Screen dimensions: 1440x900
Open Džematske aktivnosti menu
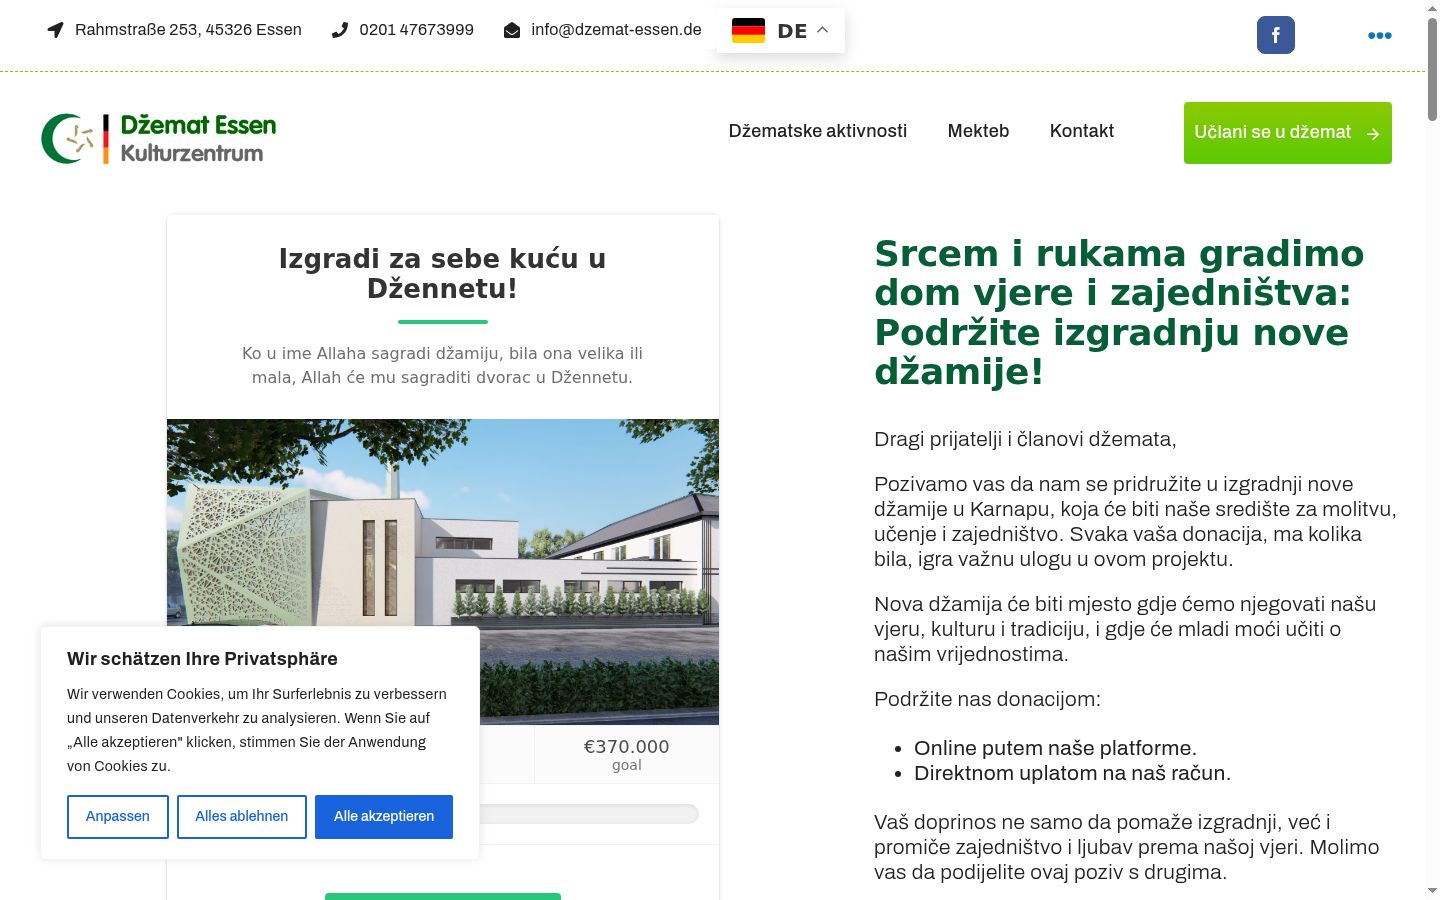click(x=818, y=131)
